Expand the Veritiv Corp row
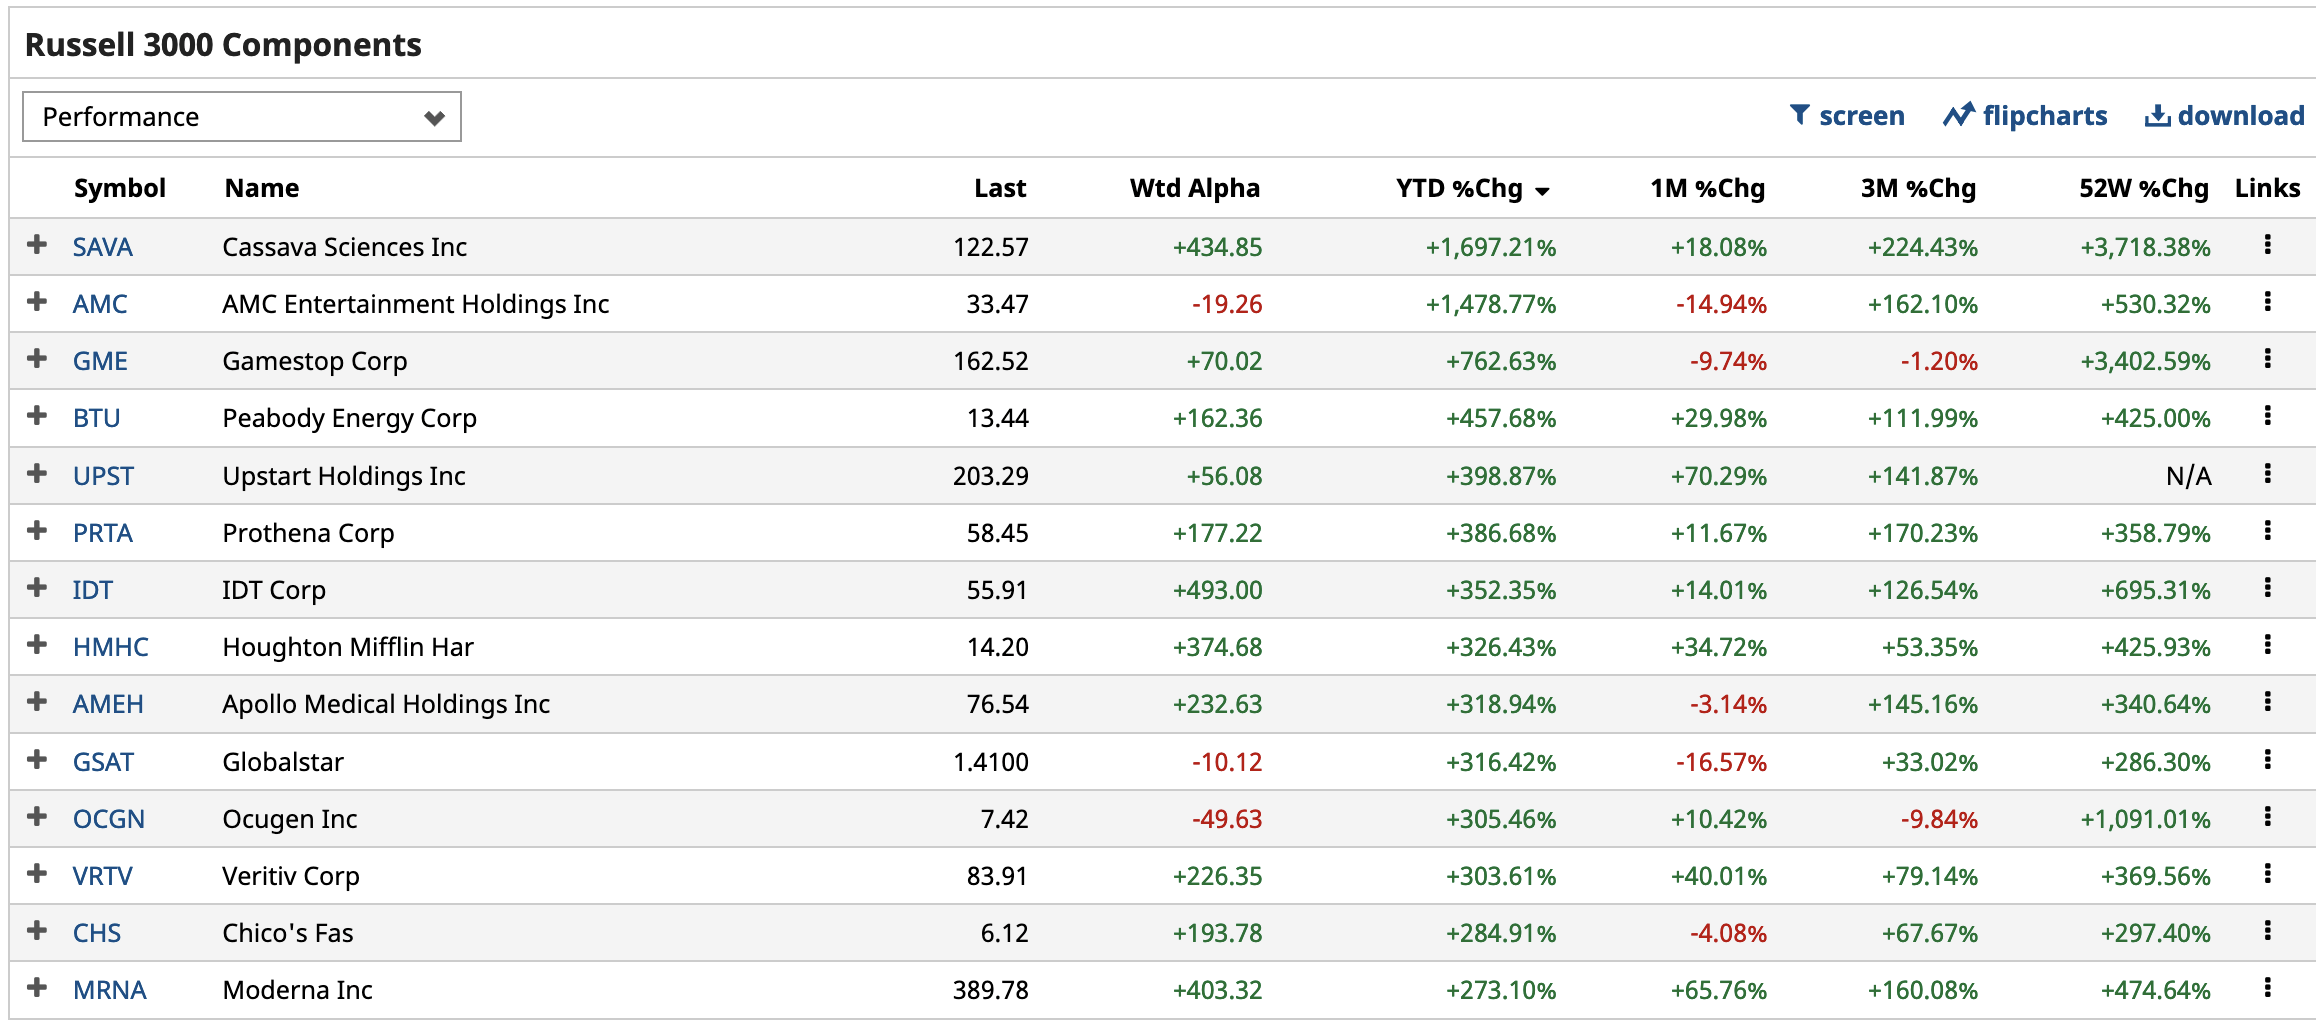Viewport: 2316px width, 1020px height. (x=37, y=874)
